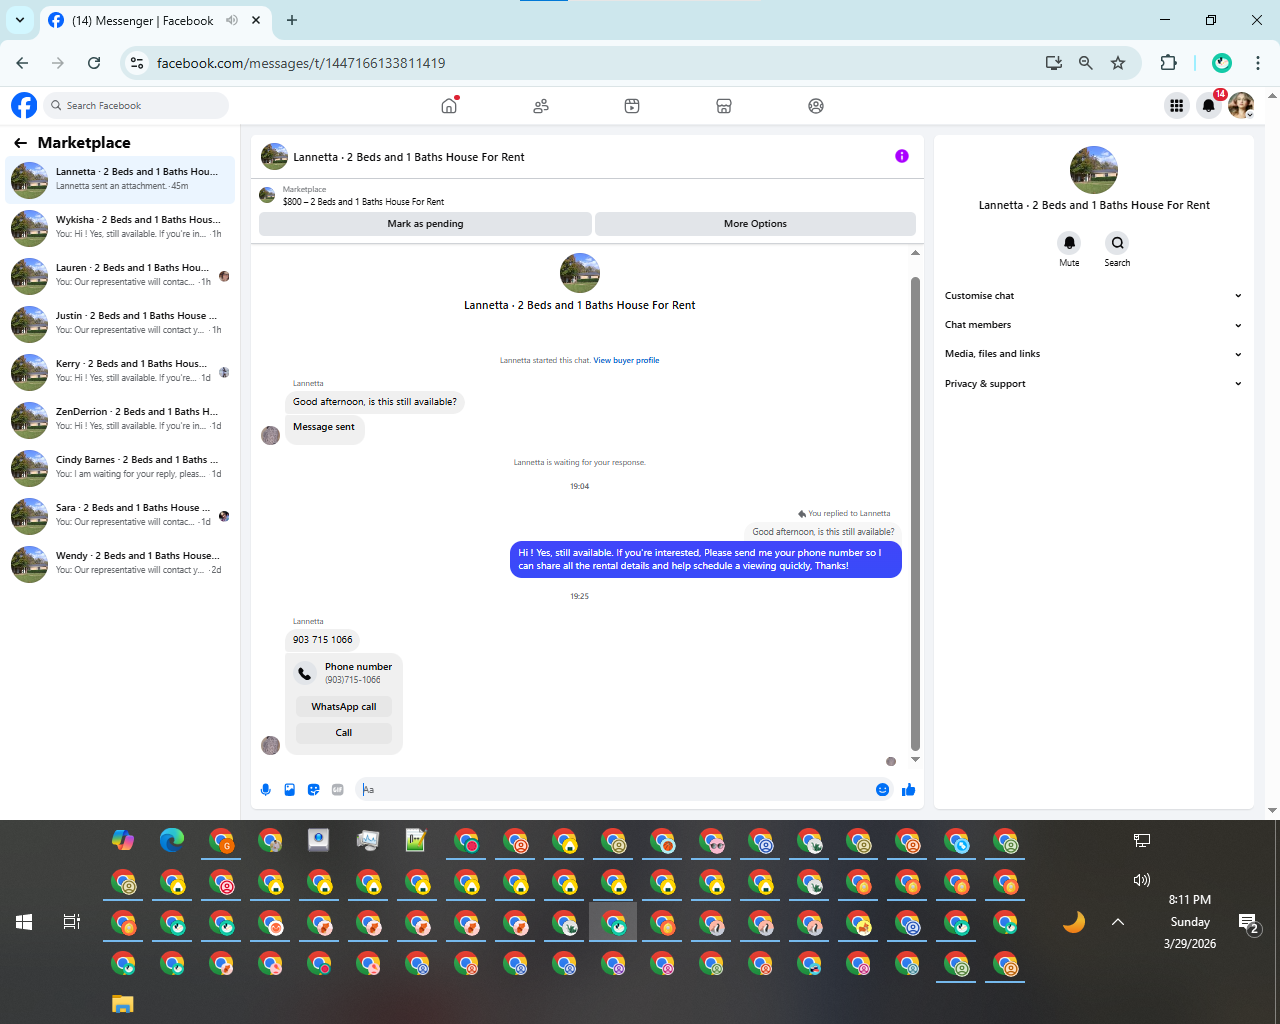Open the GIF picker icon
This screenshot has height=1024, width=1280.
point(338,790)
